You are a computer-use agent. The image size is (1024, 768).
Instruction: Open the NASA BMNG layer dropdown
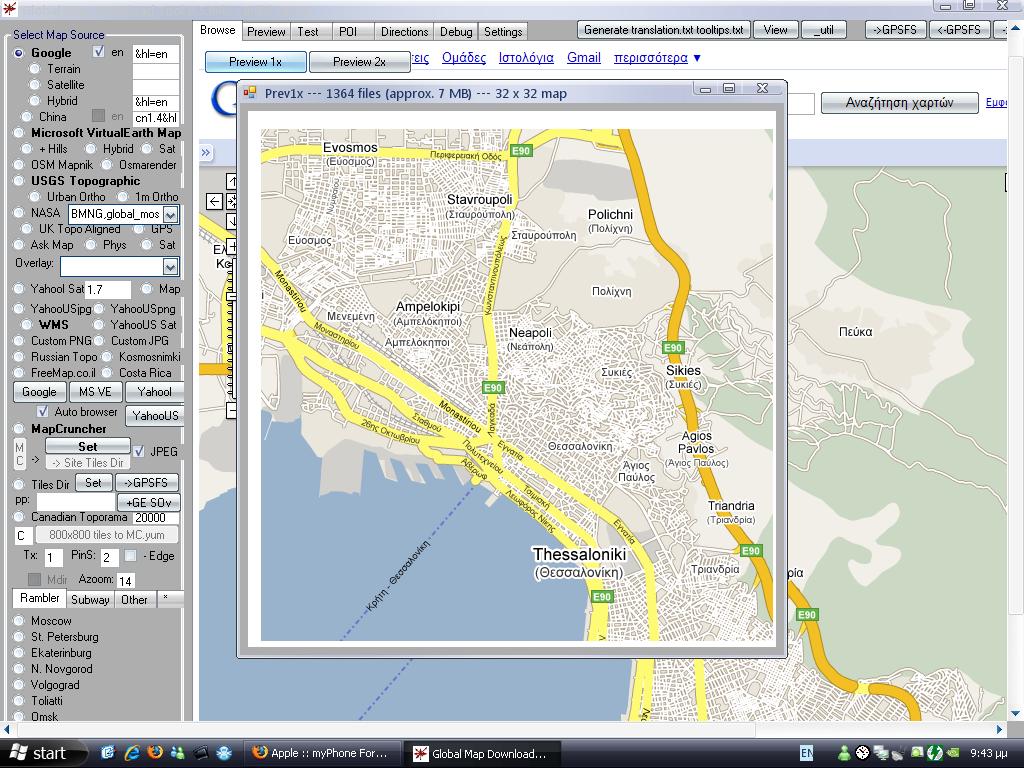coord(170,214)
